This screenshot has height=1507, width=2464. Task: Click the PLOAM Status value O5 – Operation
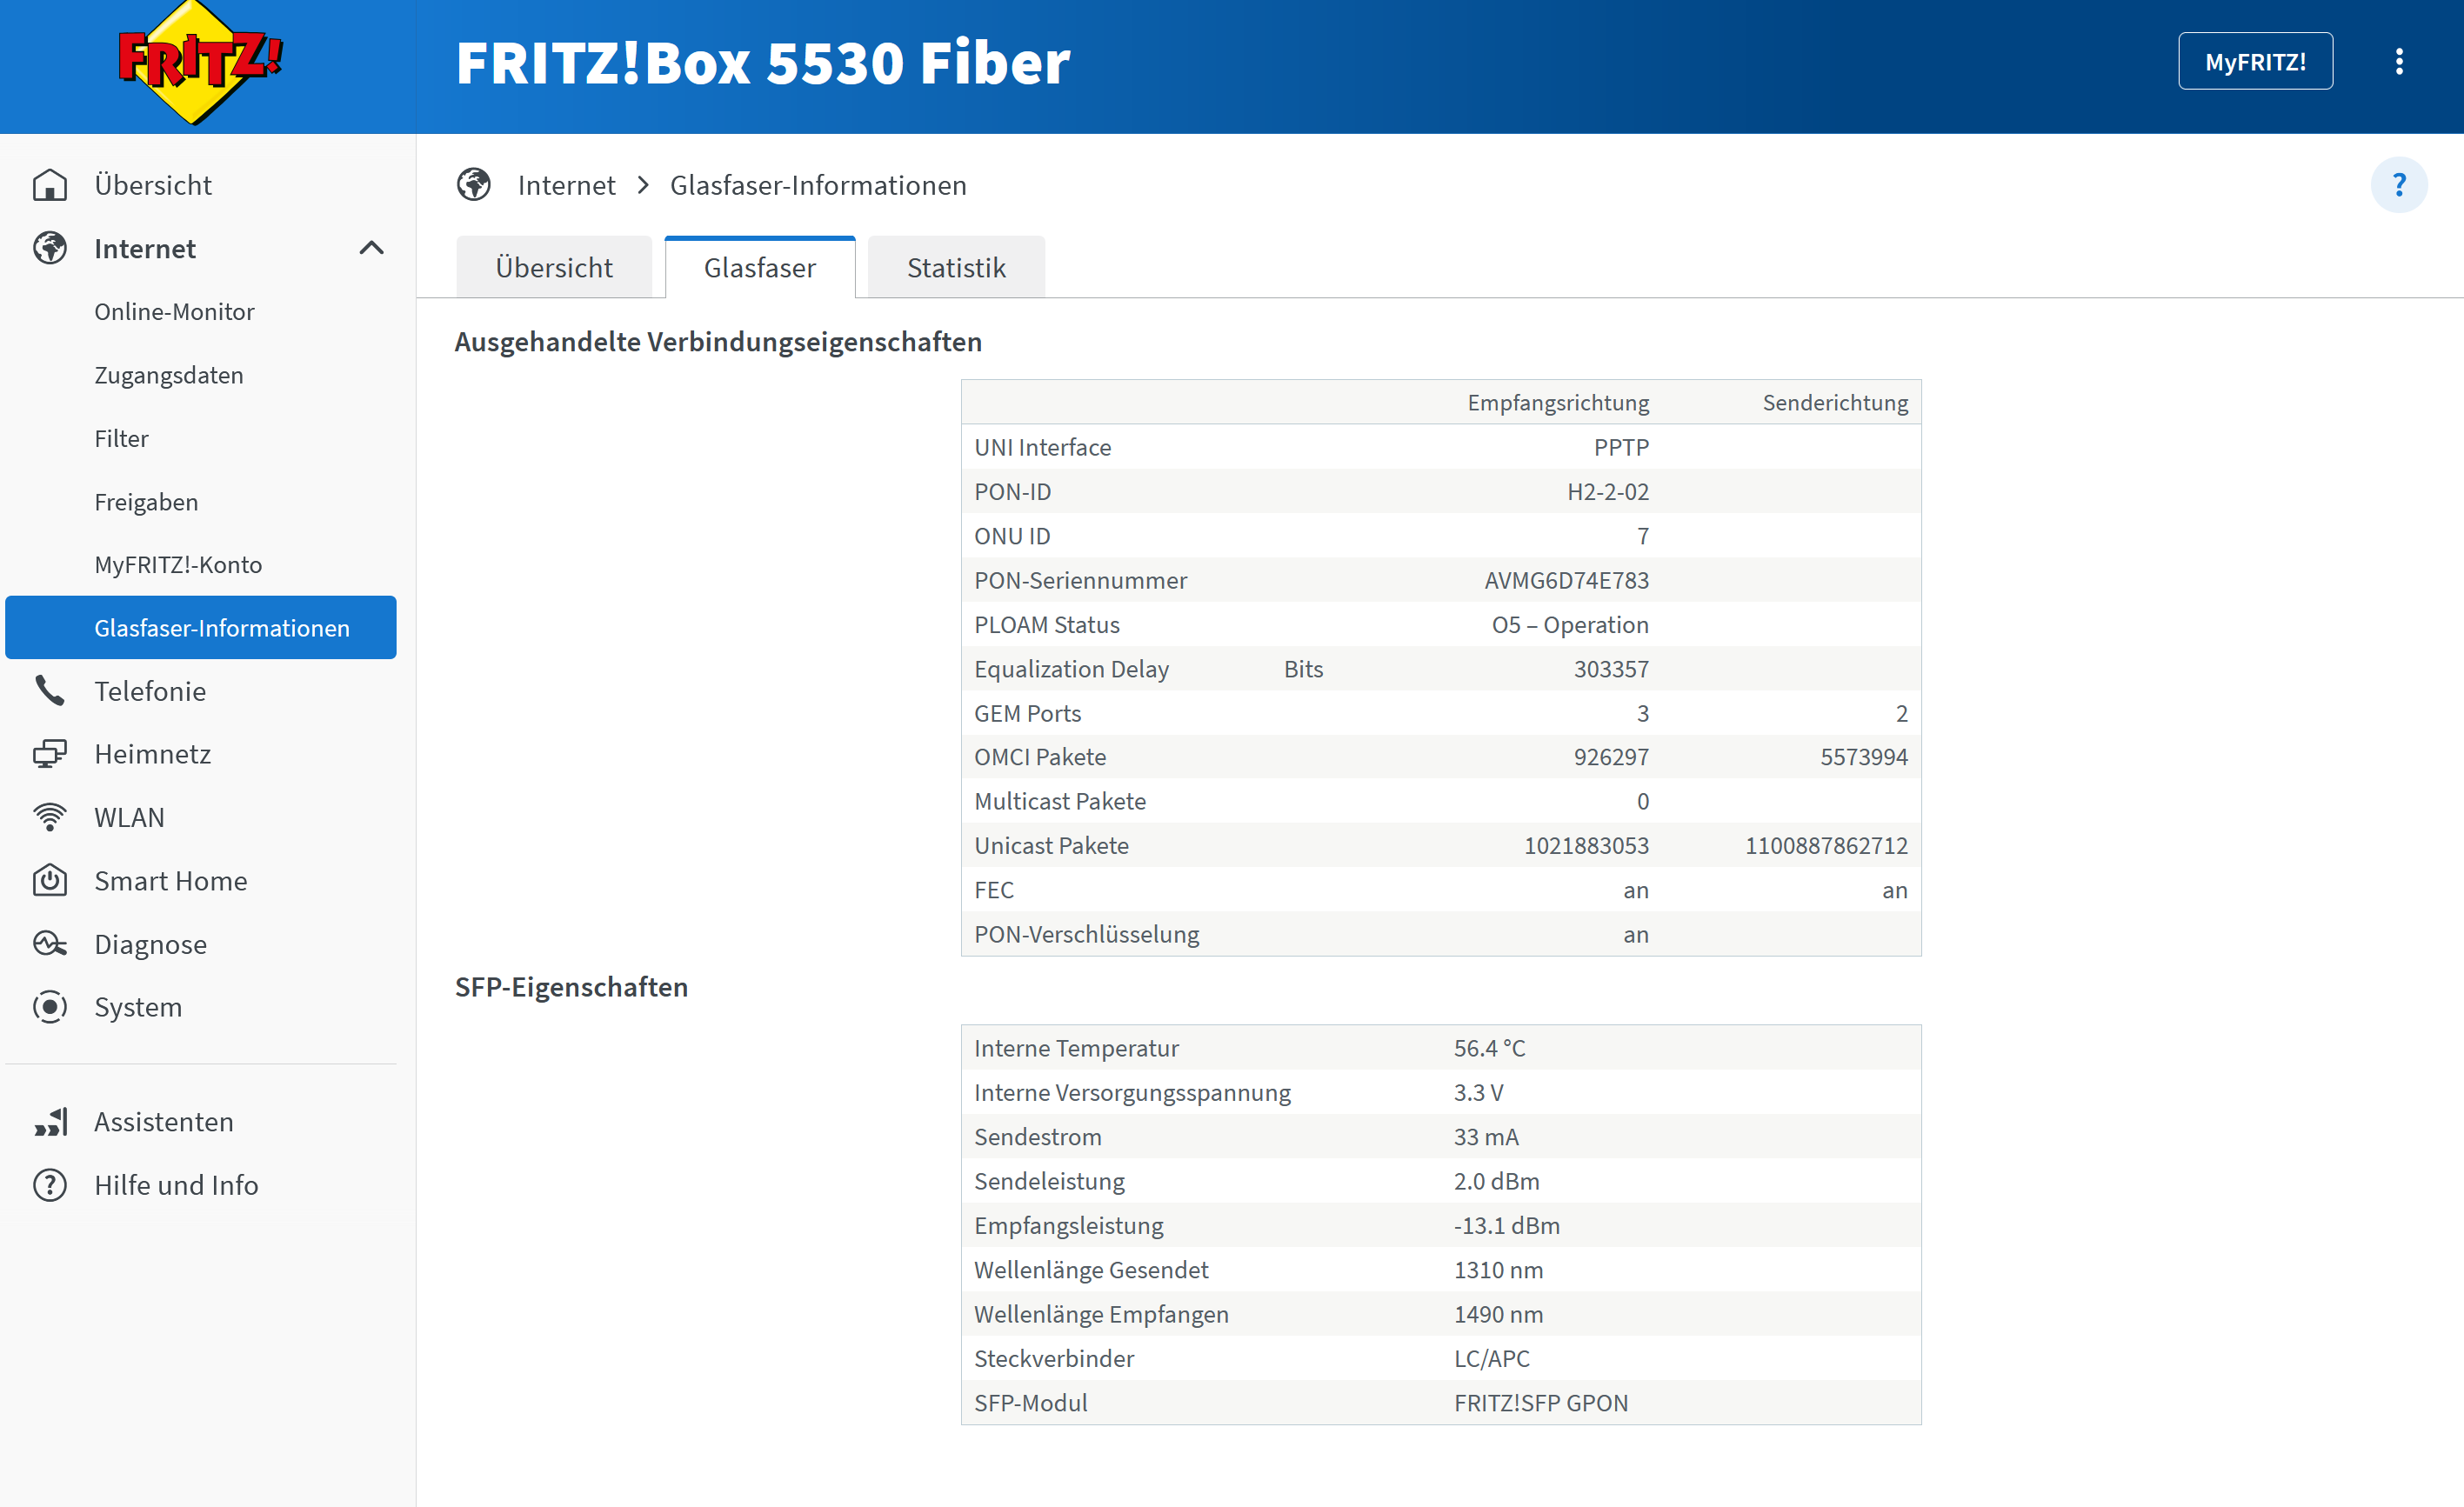point(1570,625)
